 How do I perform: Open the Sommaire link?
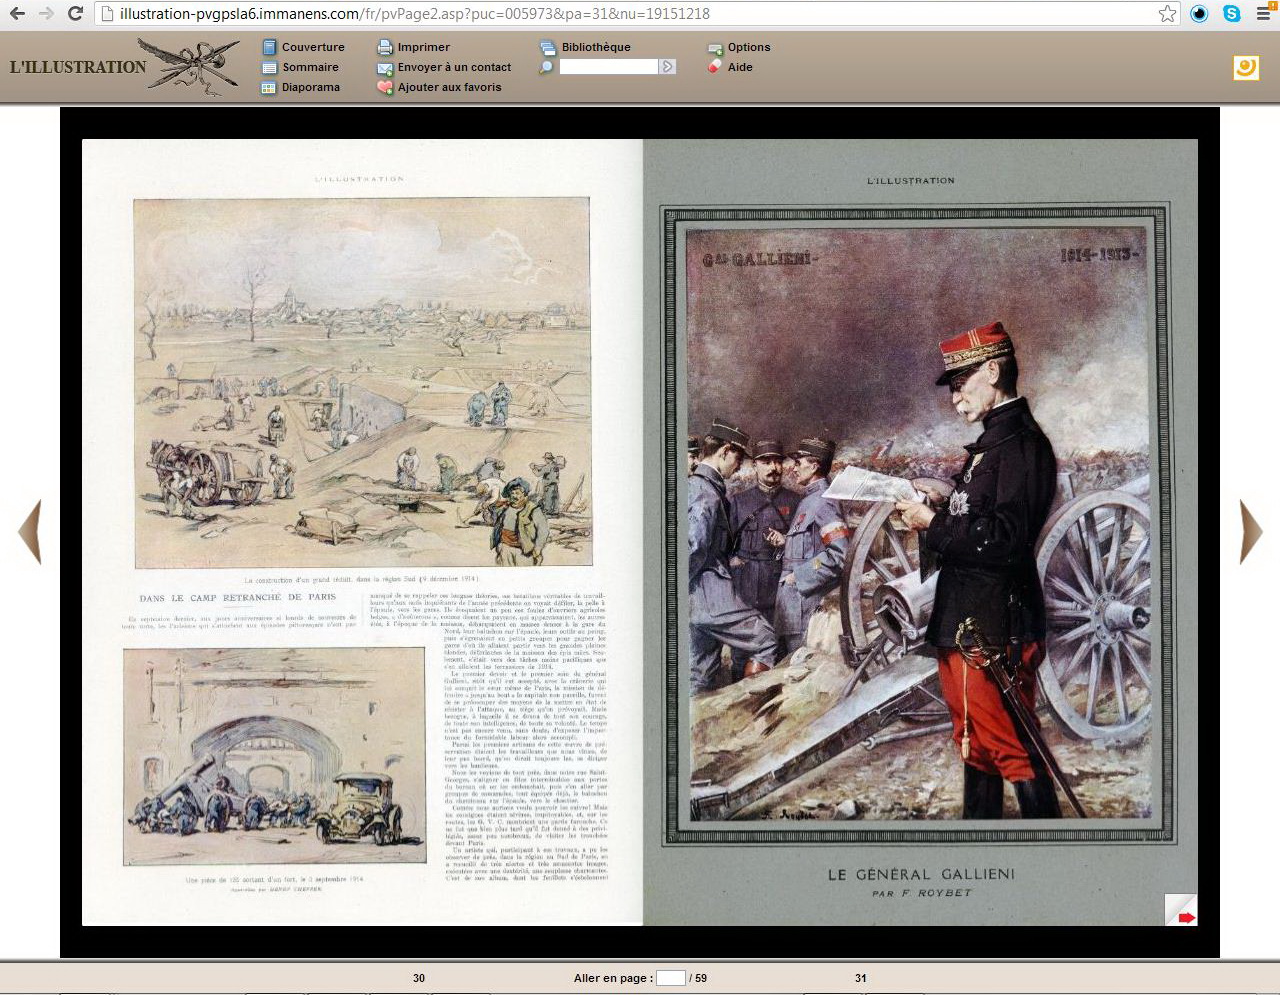click(x=310, y=67)
